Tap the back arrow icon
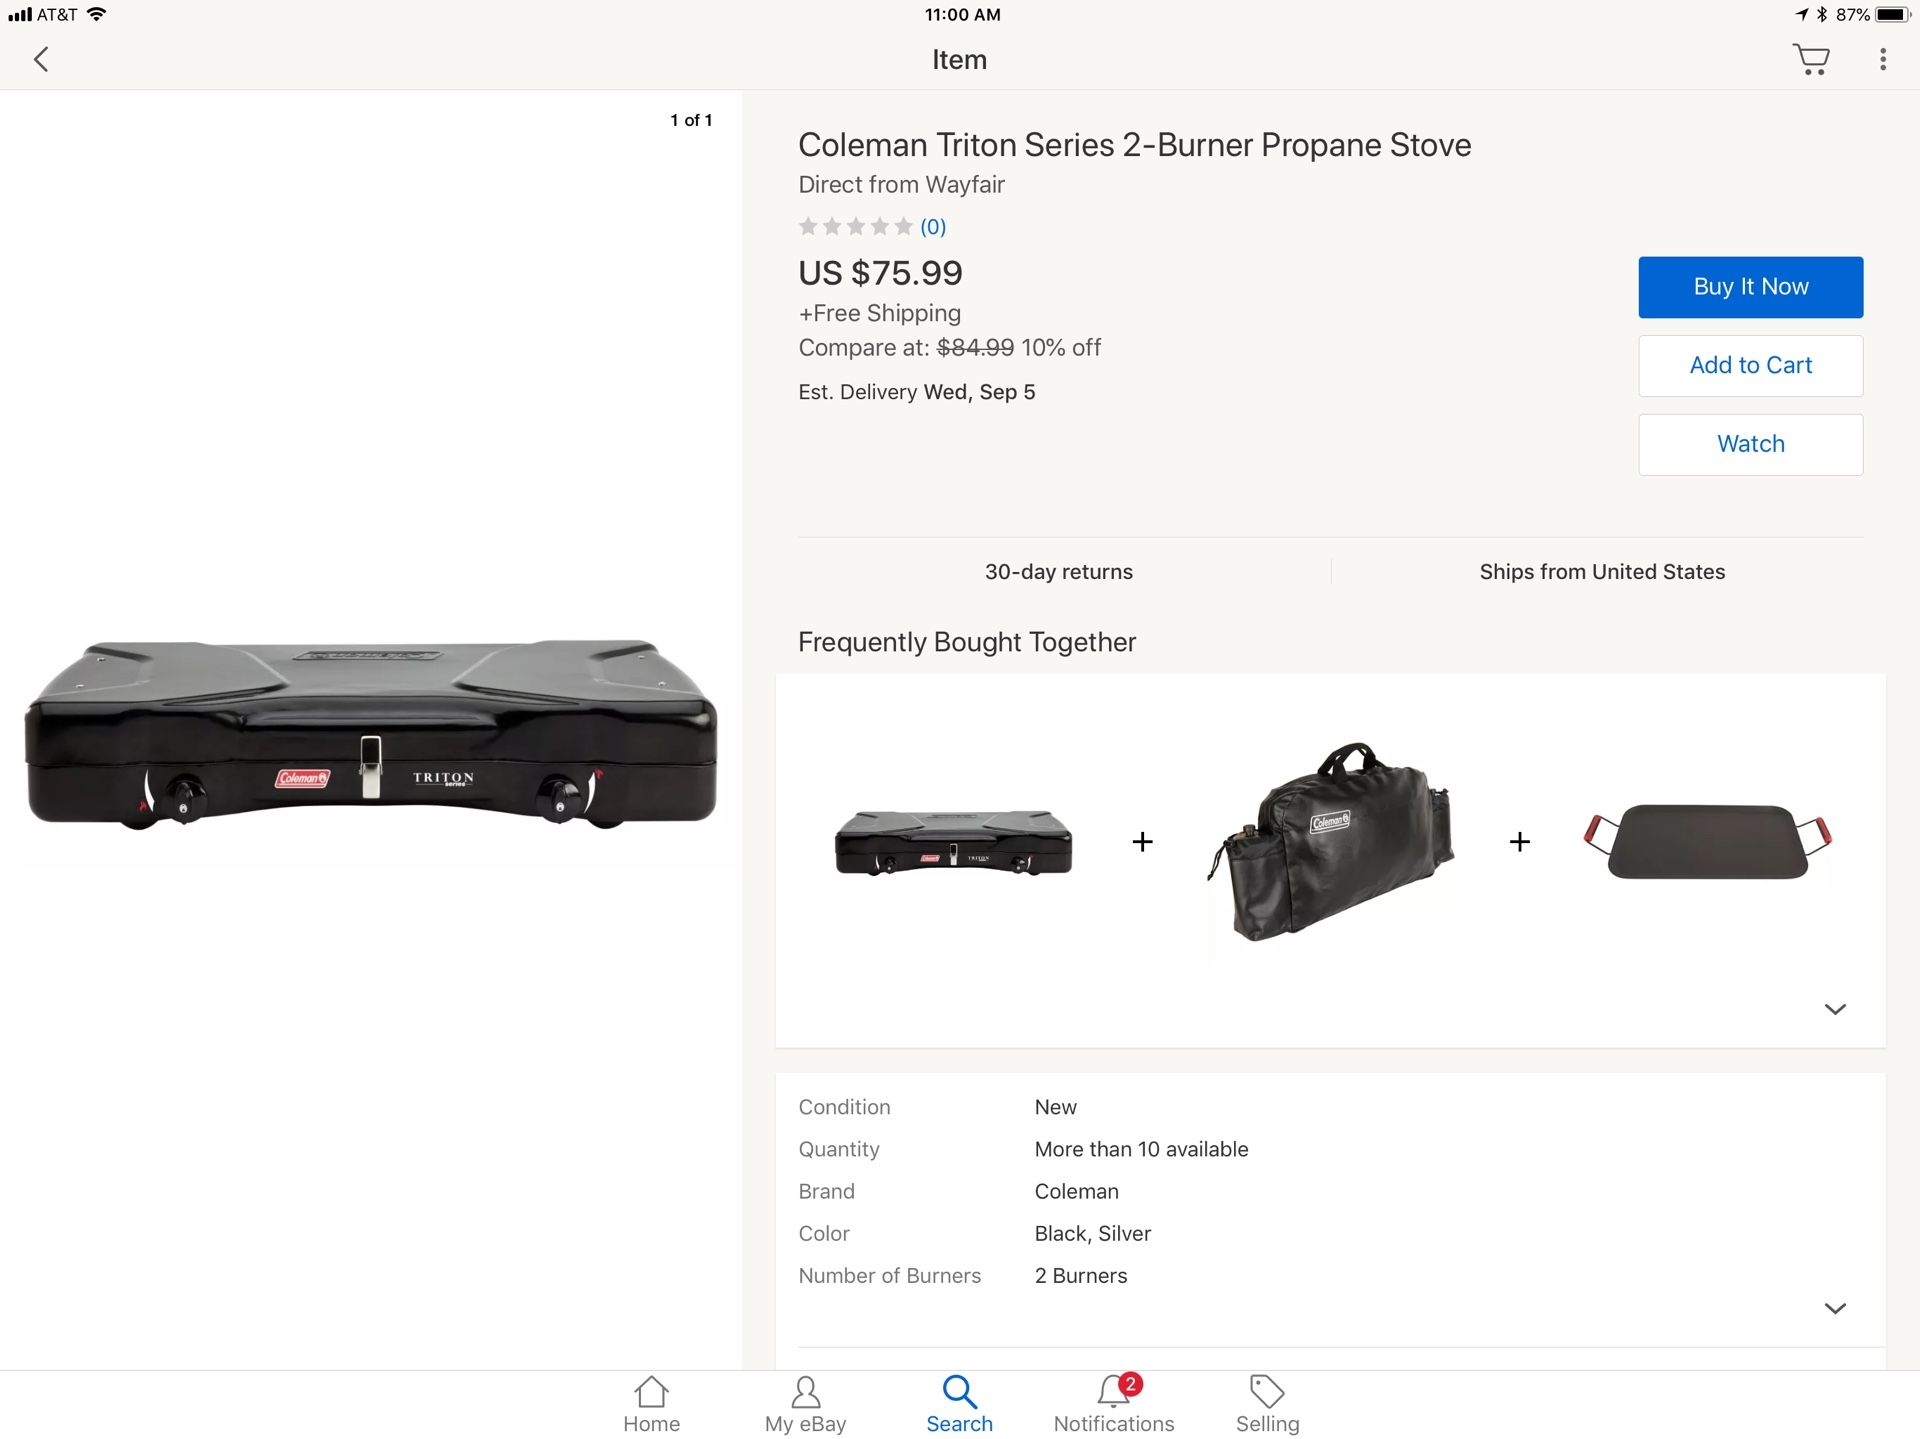This screenshot has width=1920, height=1439. click(x=41, y=60)
